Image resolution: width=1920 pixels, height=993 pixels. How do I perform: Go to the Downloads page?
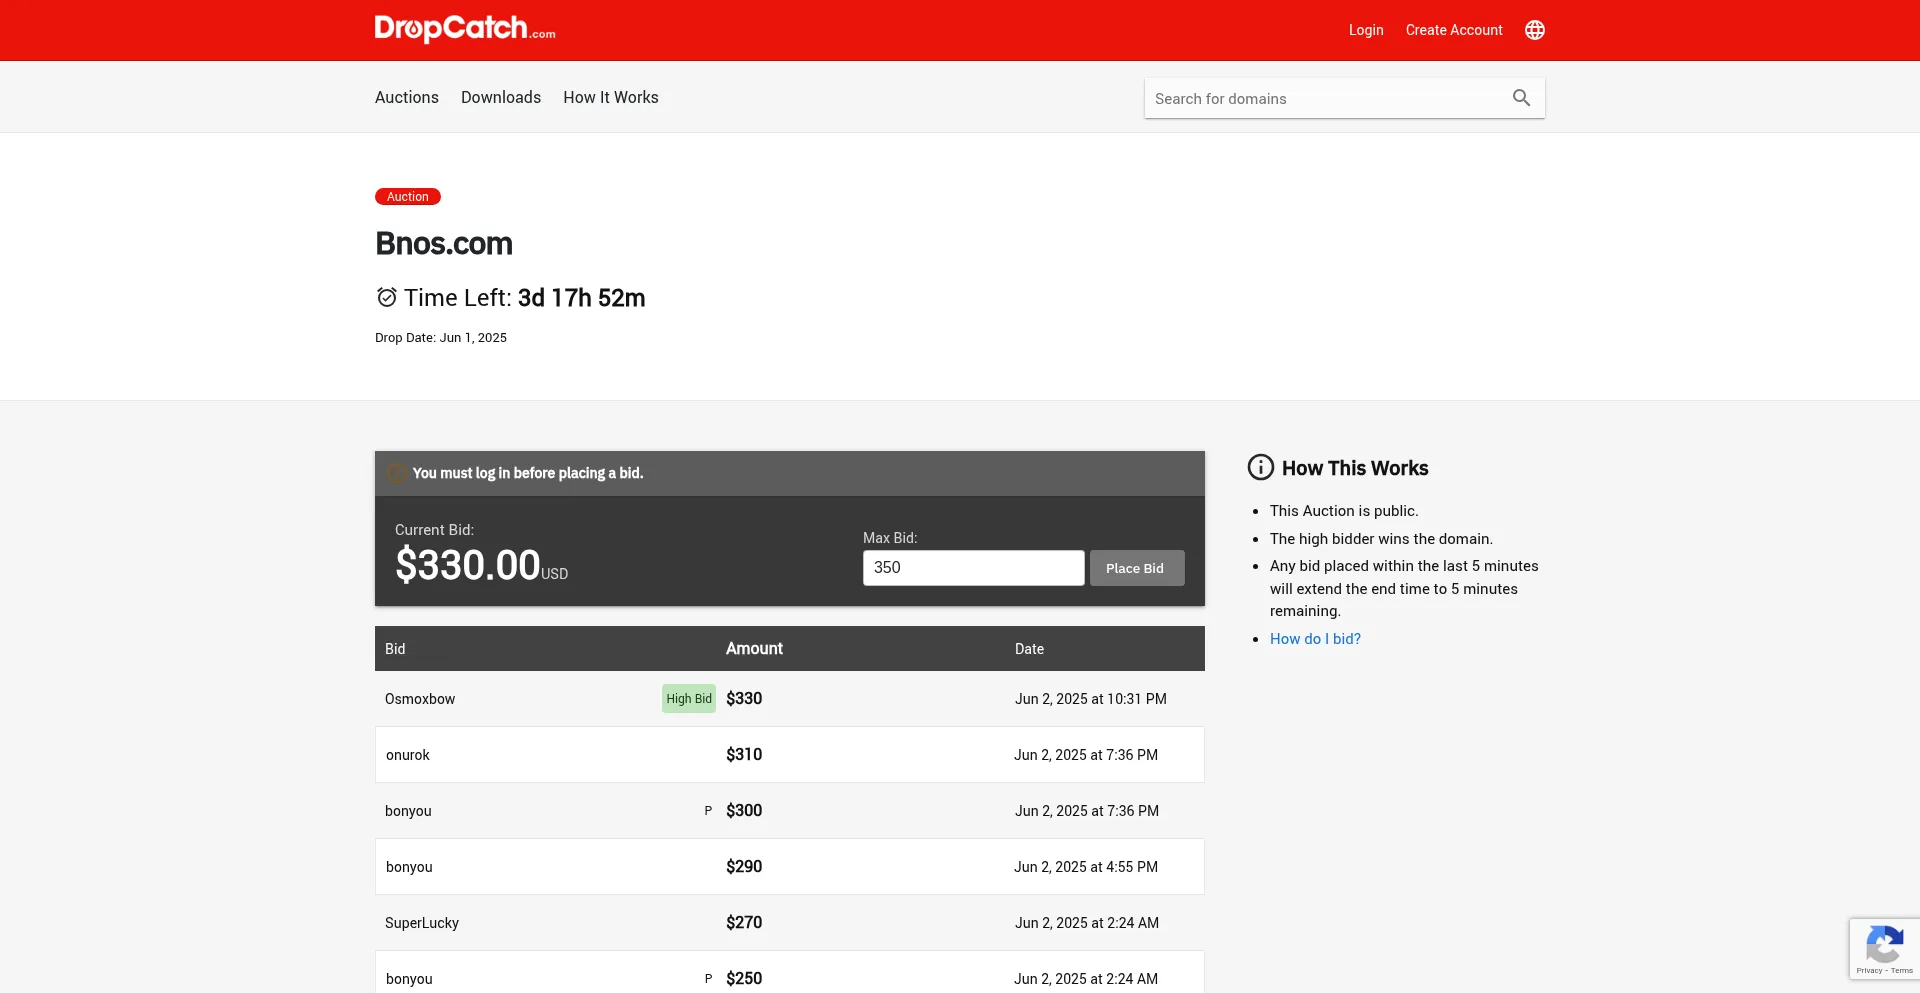tap(500, 97)
